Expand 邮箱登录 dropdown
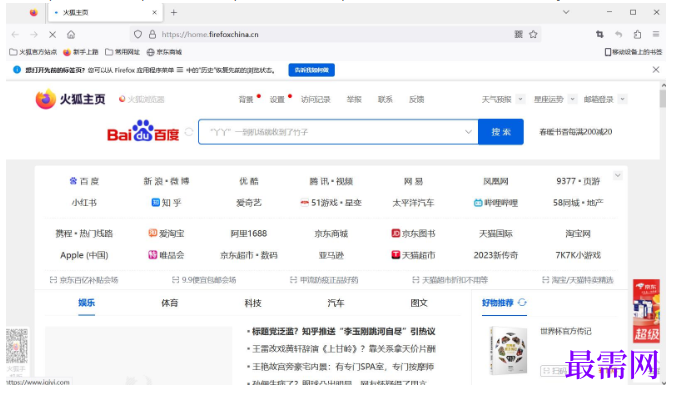 point(622,99)
